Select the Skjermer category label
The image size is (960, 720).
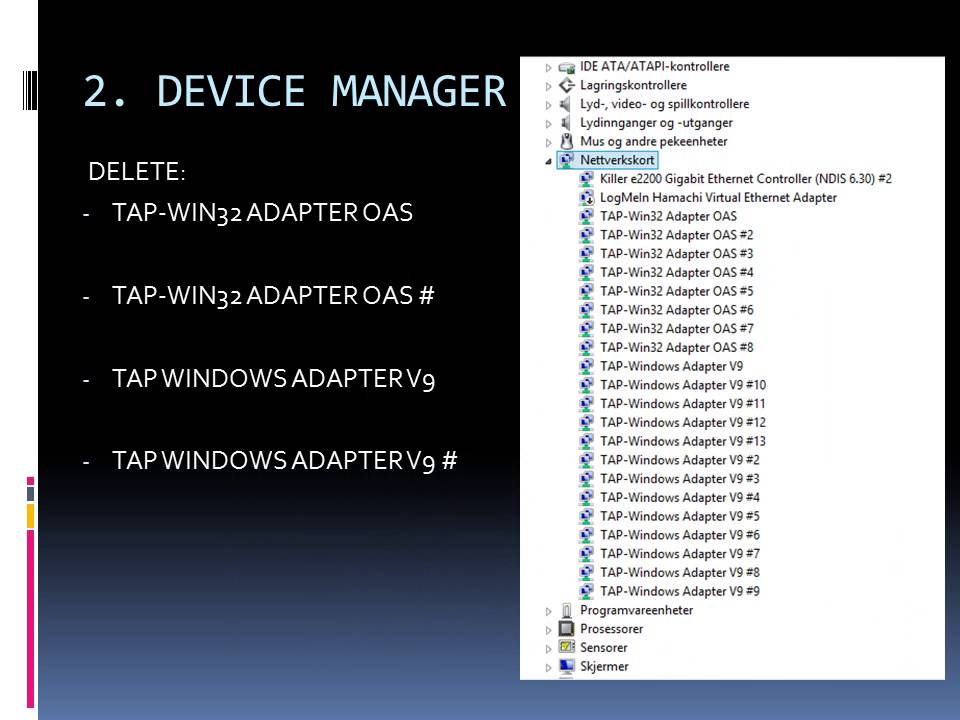(604, 666)
